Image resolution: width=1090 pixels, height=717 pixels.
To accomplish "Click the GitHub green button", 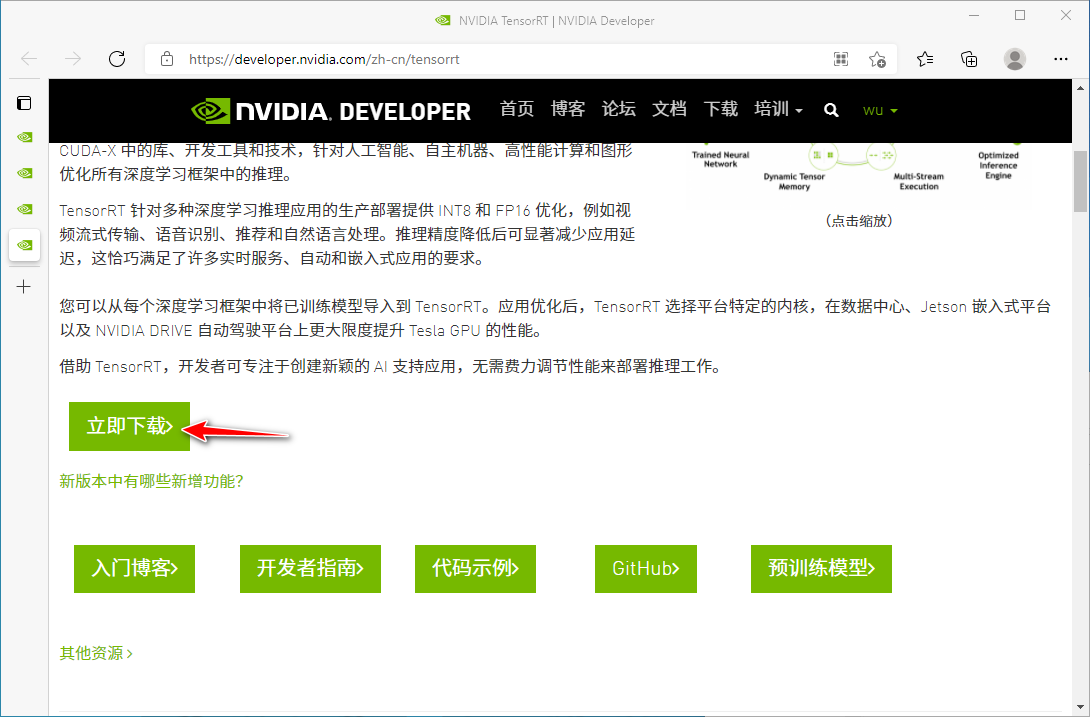I will 645,568.
